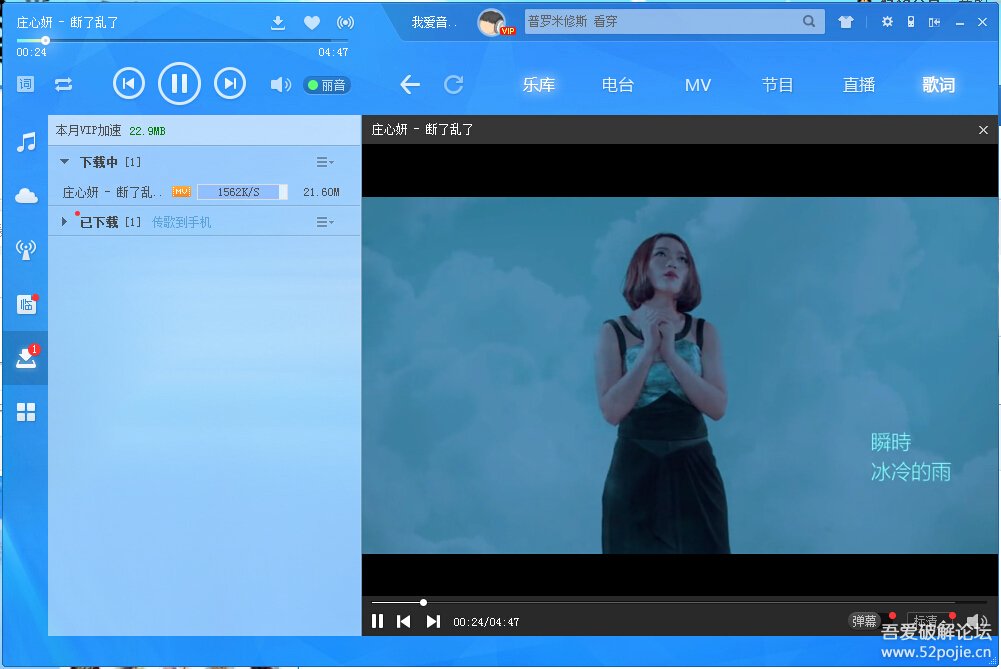Open the 乐库 tab
This screenshot has height=669, width=1001.
click(539, 85)
